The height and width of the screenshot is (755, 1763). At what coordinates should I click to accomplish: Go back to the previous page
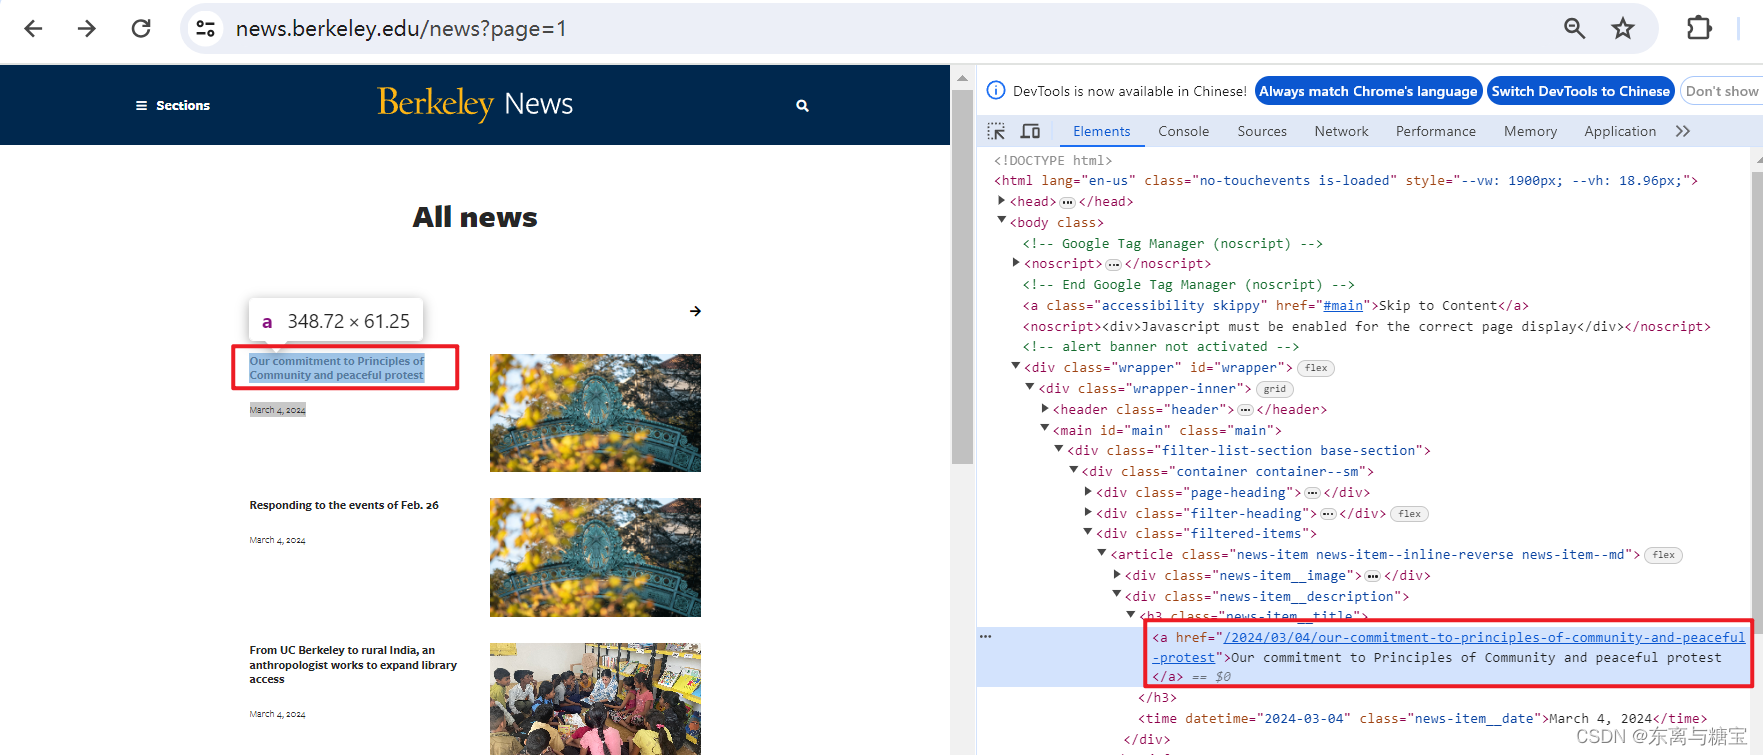pos(33,29)
